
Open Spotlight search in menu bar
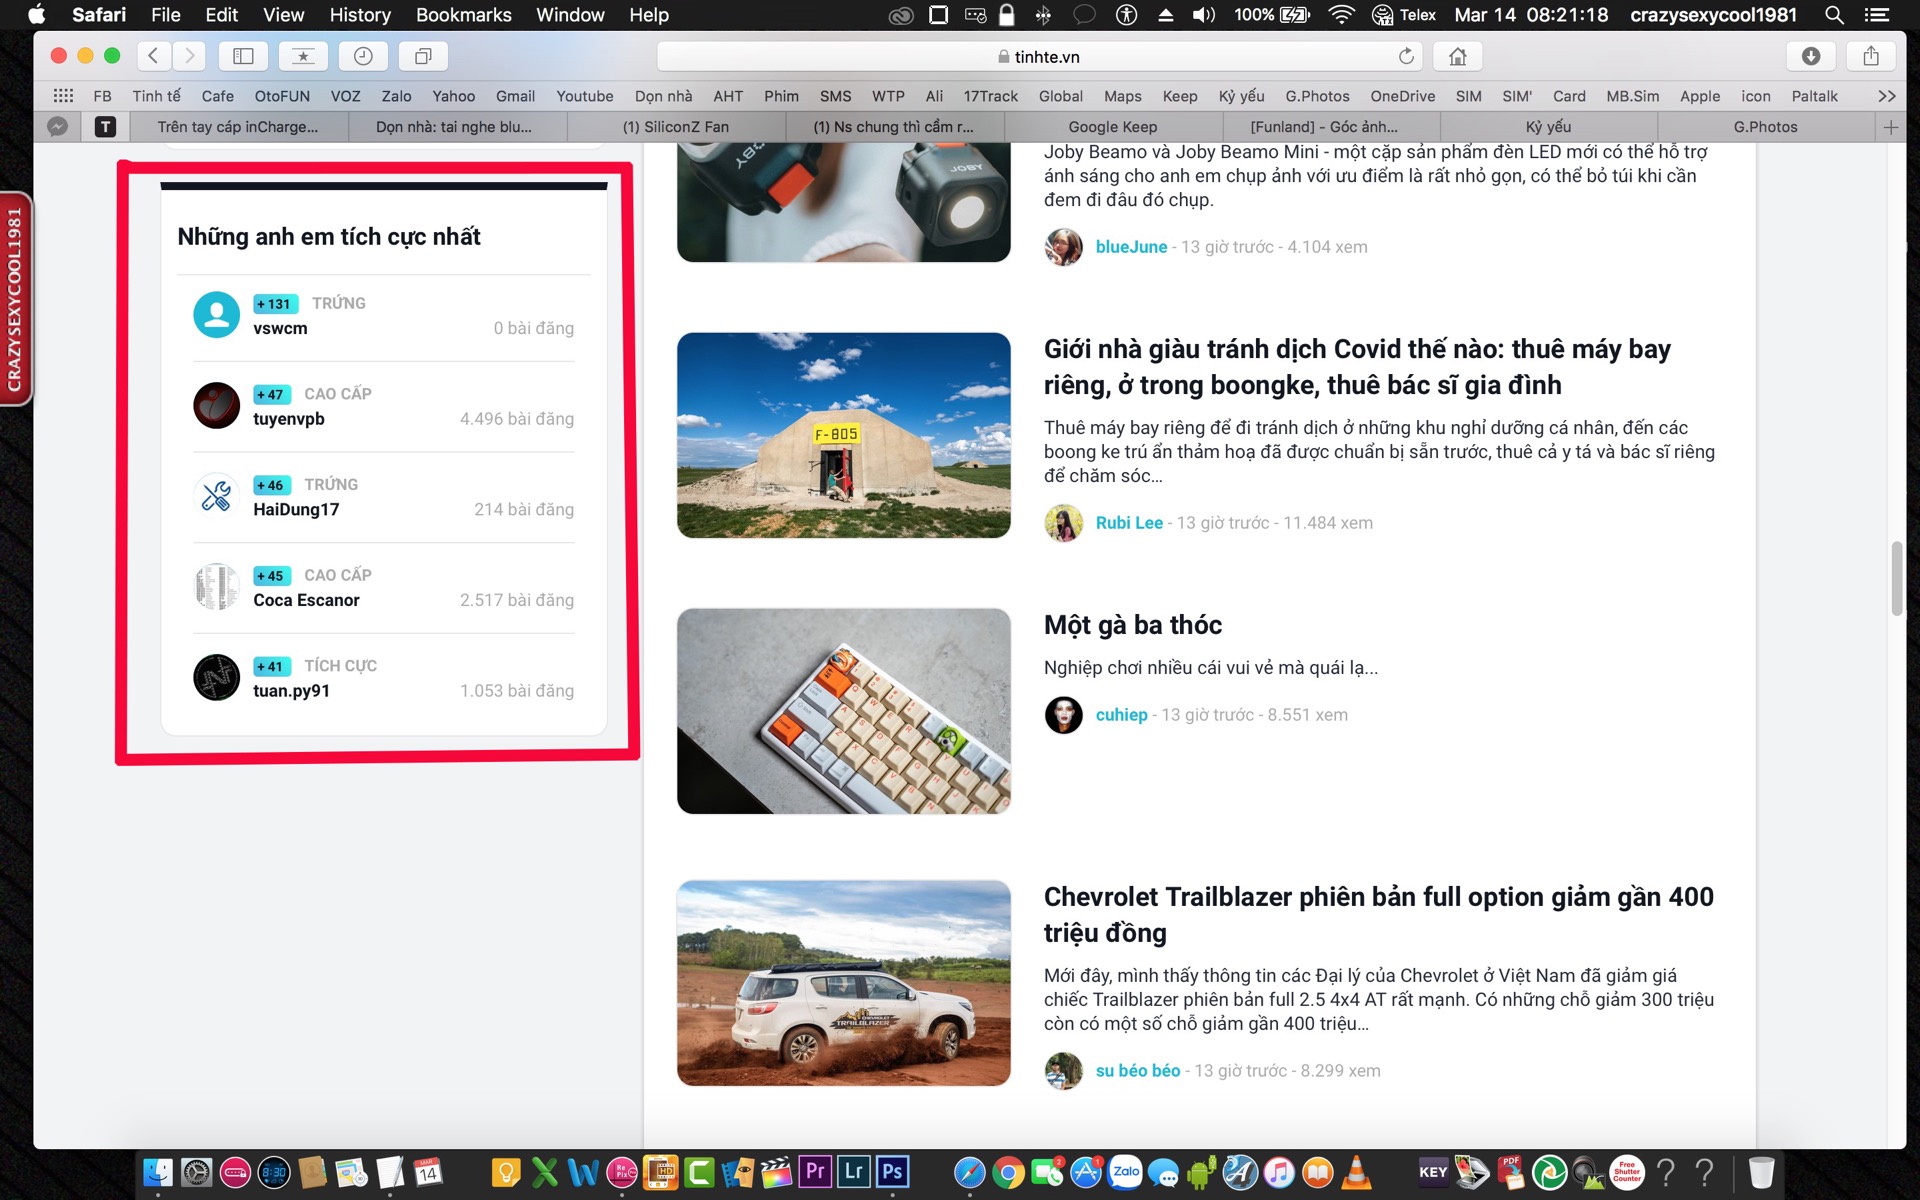1834,15
